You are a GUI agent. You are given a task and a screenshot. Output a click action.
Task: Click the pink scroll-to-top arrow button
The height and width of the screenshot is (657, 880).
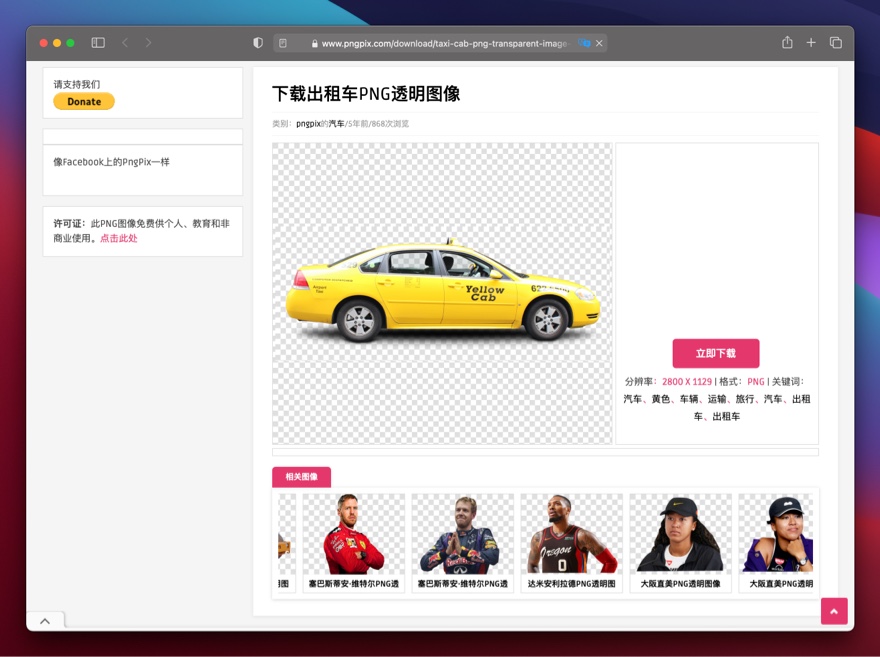[x=834, y=611]
